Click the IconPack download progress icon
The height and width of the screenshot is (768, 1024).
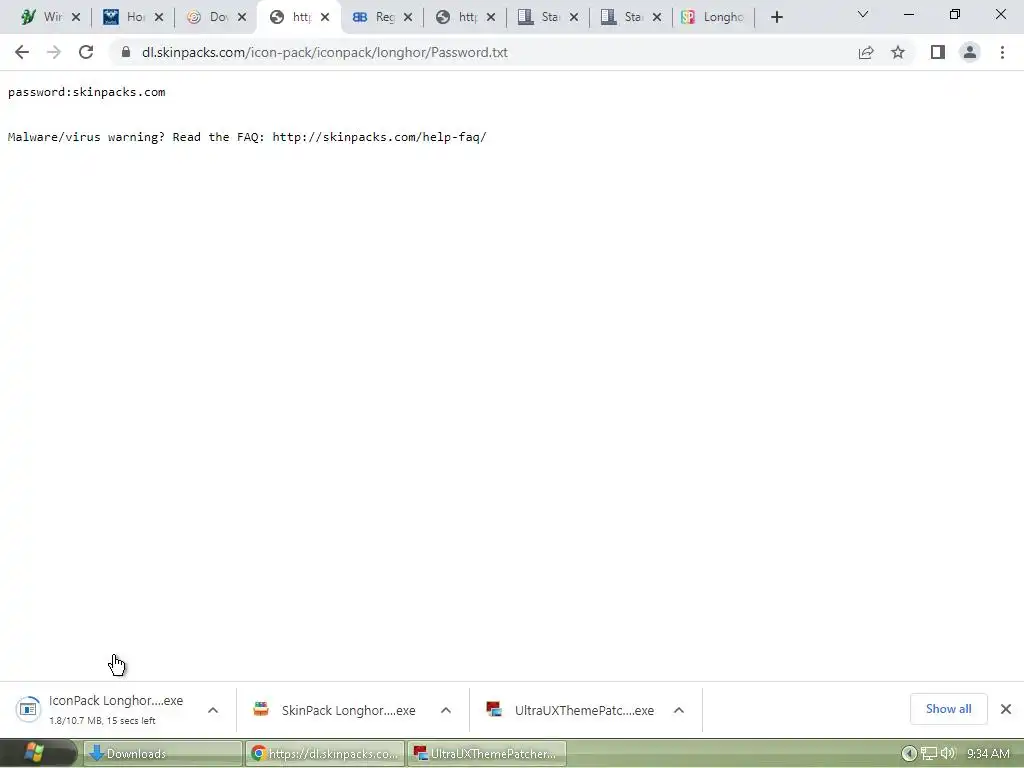click(x=28, y=709)
